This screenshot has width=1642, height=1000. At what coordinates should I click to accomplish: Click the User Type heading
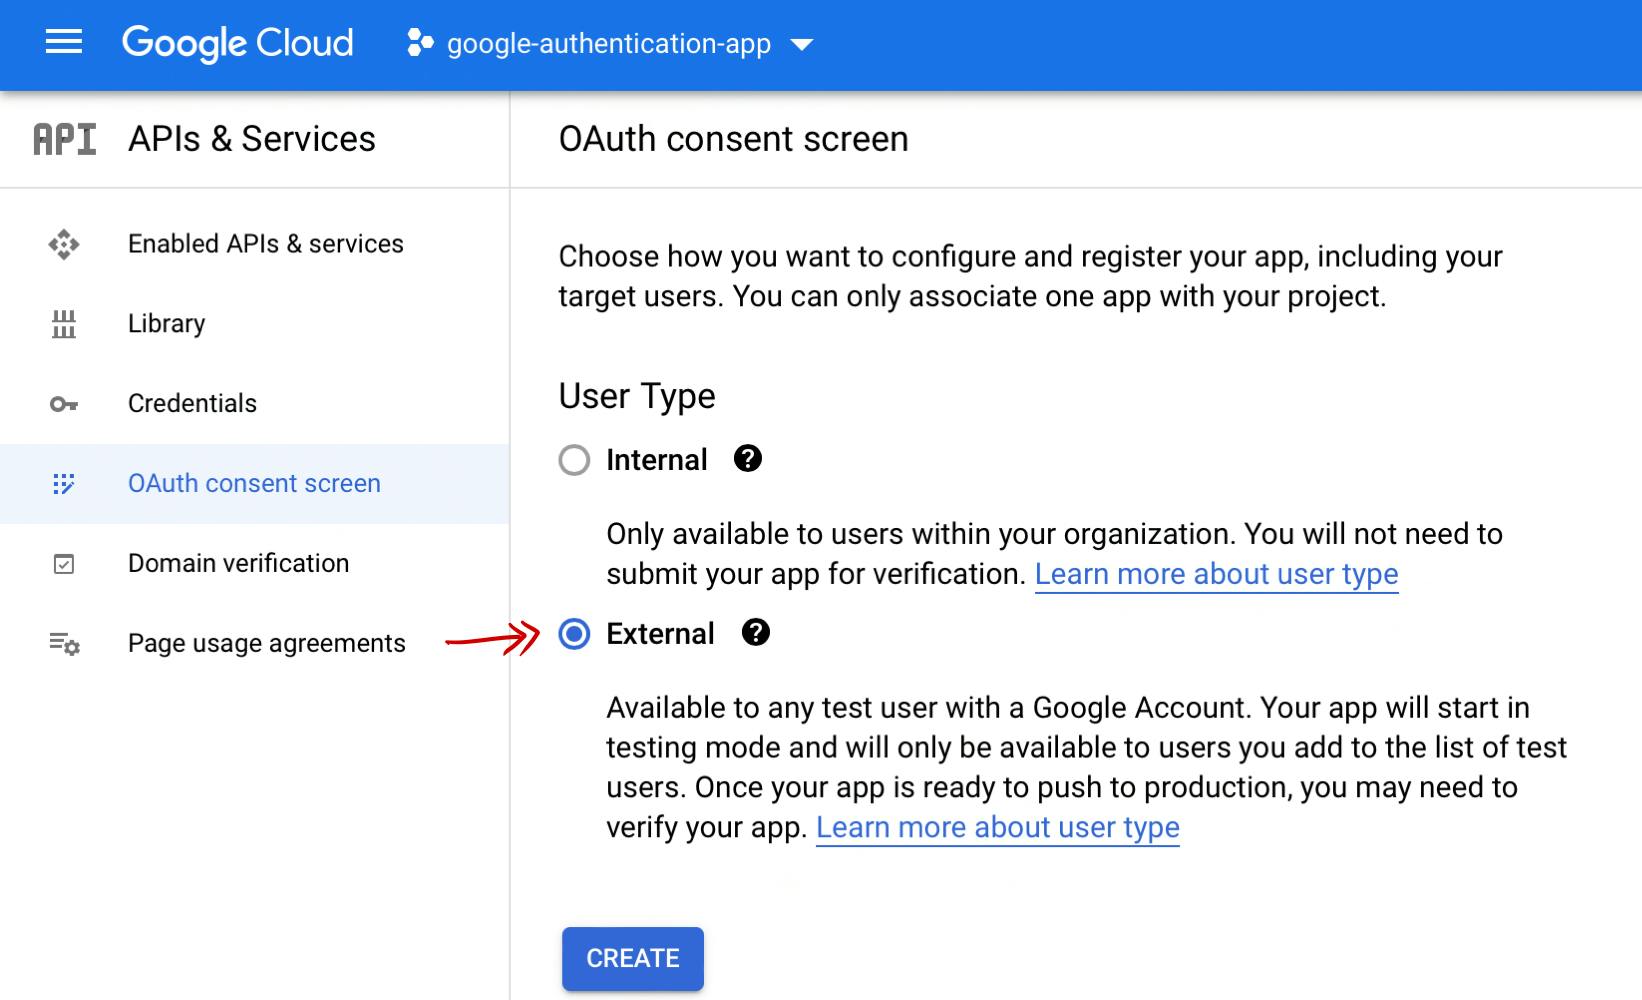click(637, 397)
